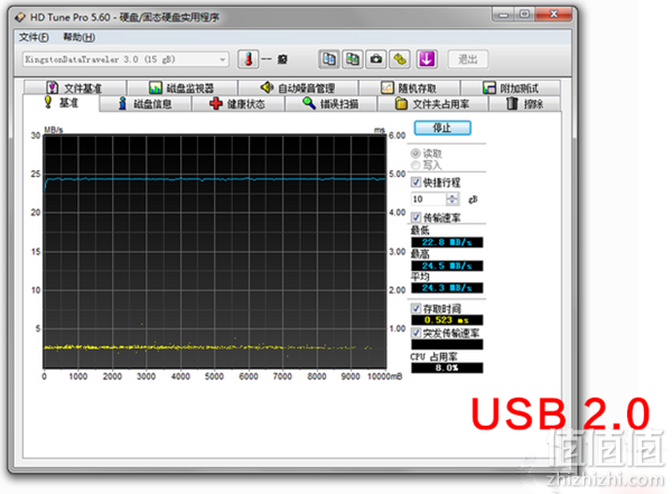This screenshot has height=494, width=672.
Task: Click the chip icon next to the thermometer
Action: tap(282, 59)
